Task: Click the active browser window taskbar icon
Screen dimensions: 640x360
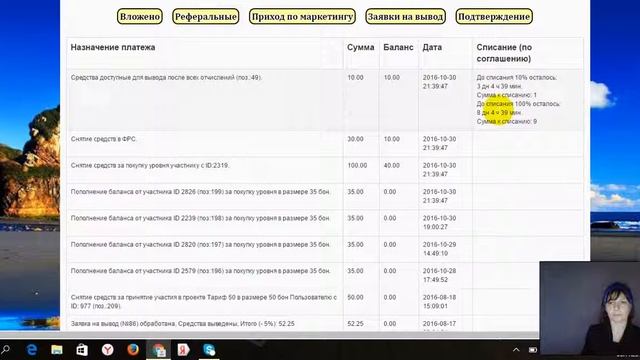Action: tap(158, 350)
